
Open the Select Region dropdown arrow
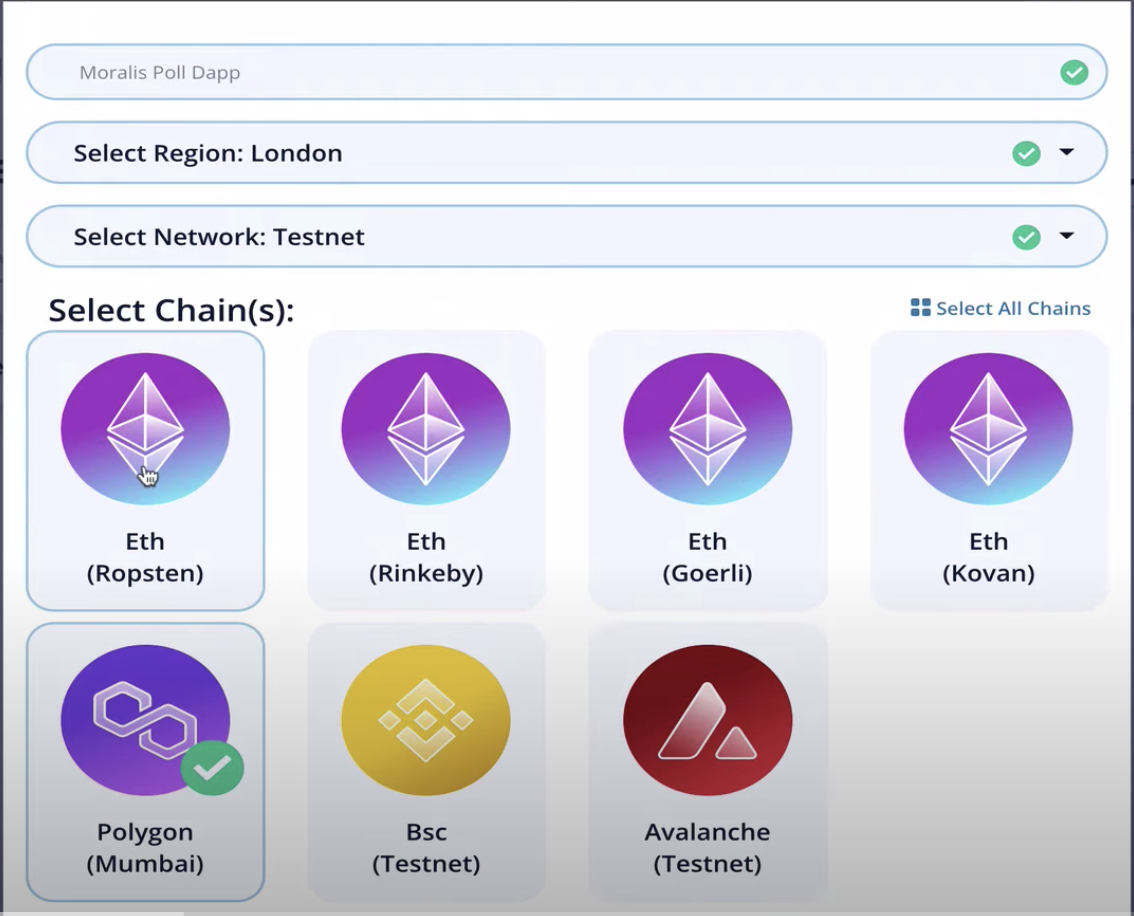pyautogui.click(x=1067, y=152)
